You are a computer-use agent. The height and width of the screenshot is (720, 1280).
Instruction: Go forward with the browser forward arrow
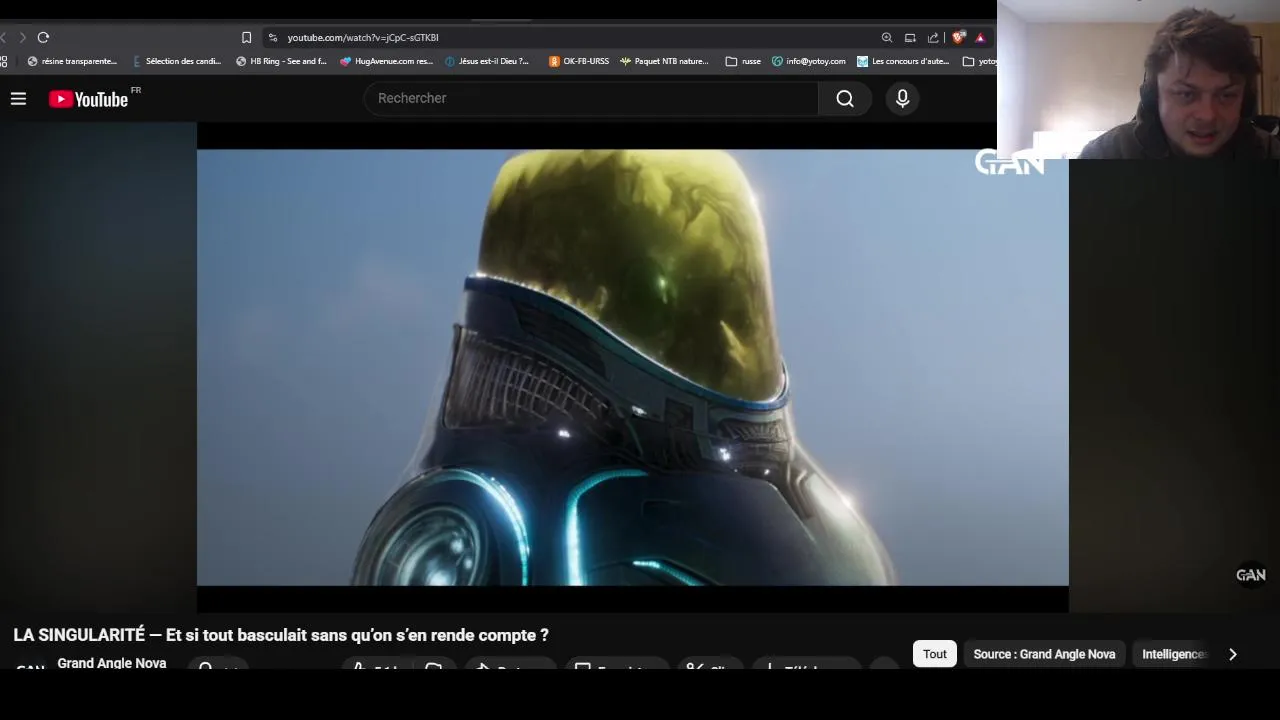pyautogui.click(x=22, y=37)
